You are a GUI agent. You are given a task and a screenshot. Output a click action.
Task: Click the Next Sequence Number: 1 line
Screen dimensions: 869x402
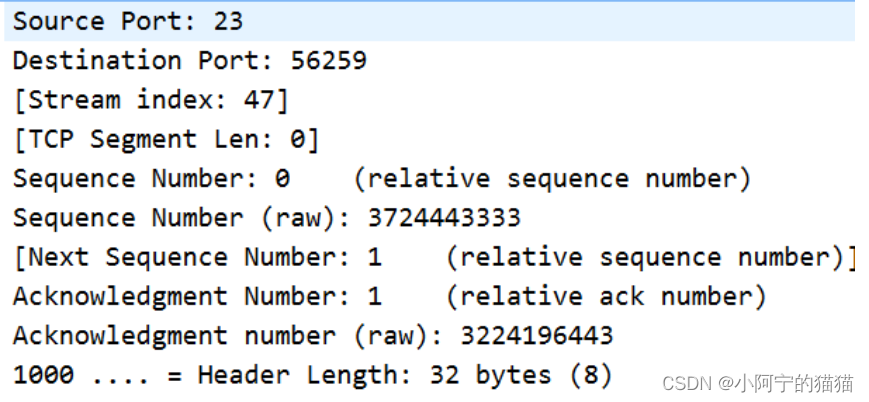[430, 257]
